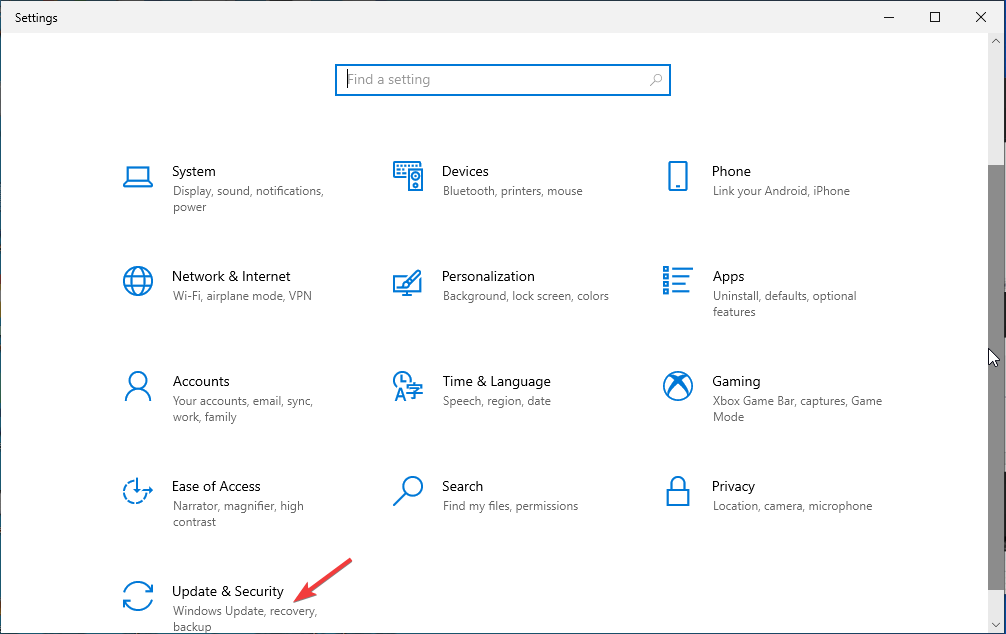Click the magnifier in the Find a setting box
Viewport: 1006px width, 634px height.
click(x=656, y=80)
